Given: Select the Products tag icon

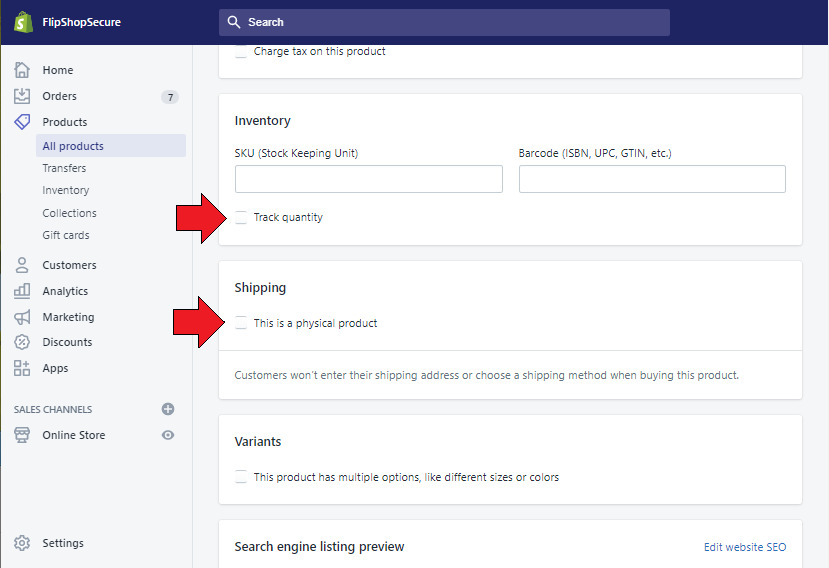Looking at the screenshot, I should [x=22, y=122].
